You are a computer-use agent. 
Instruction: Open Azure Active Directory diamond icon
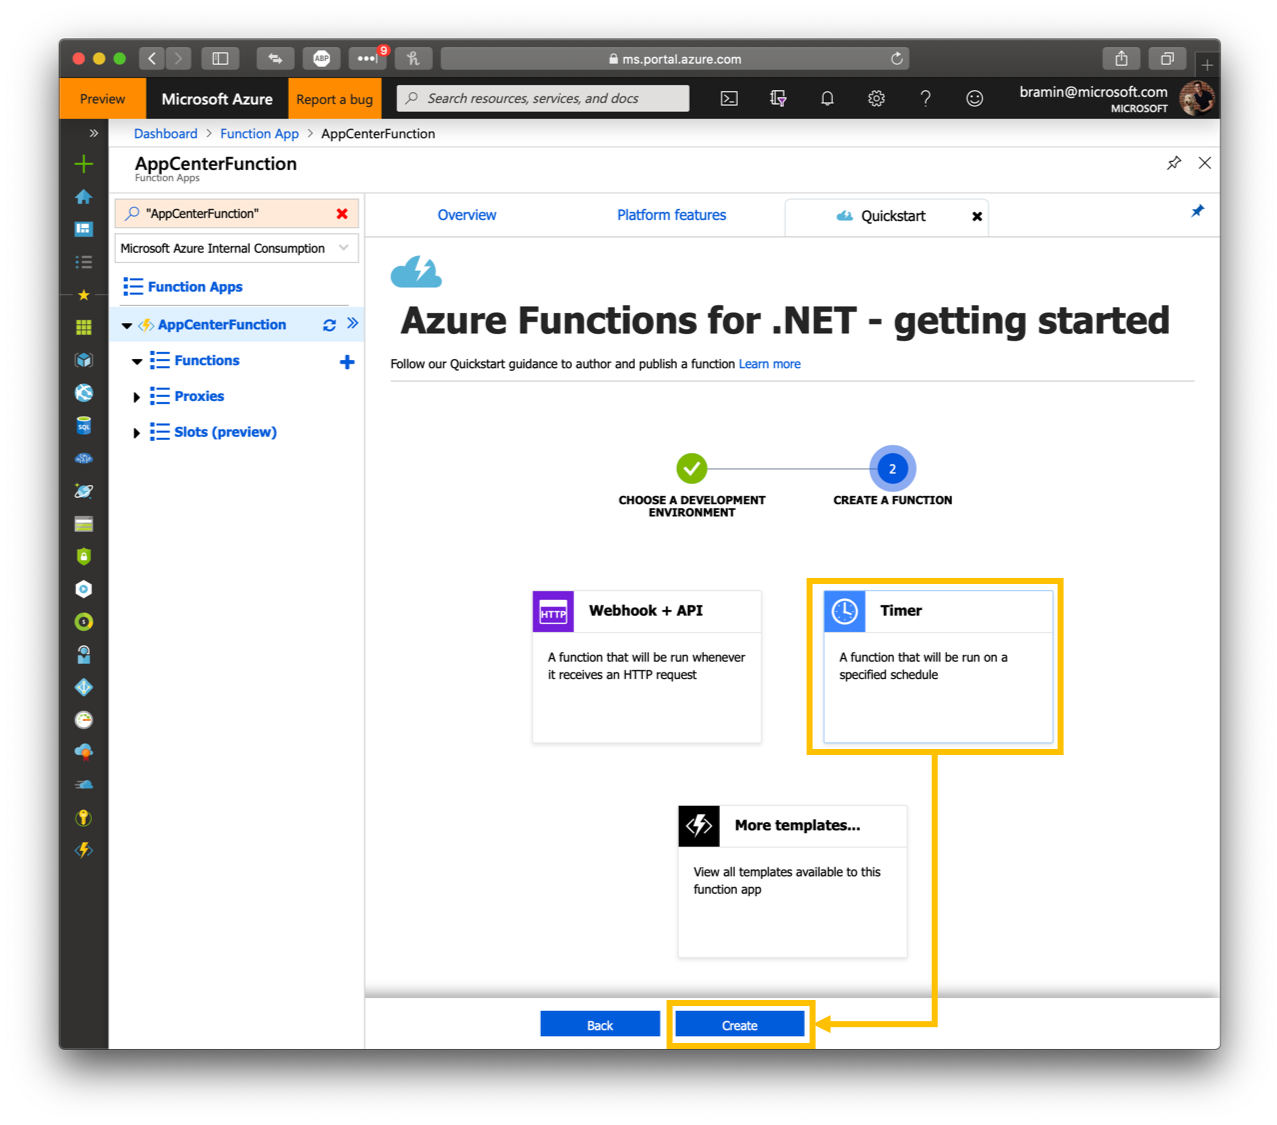tap(84, 687)
